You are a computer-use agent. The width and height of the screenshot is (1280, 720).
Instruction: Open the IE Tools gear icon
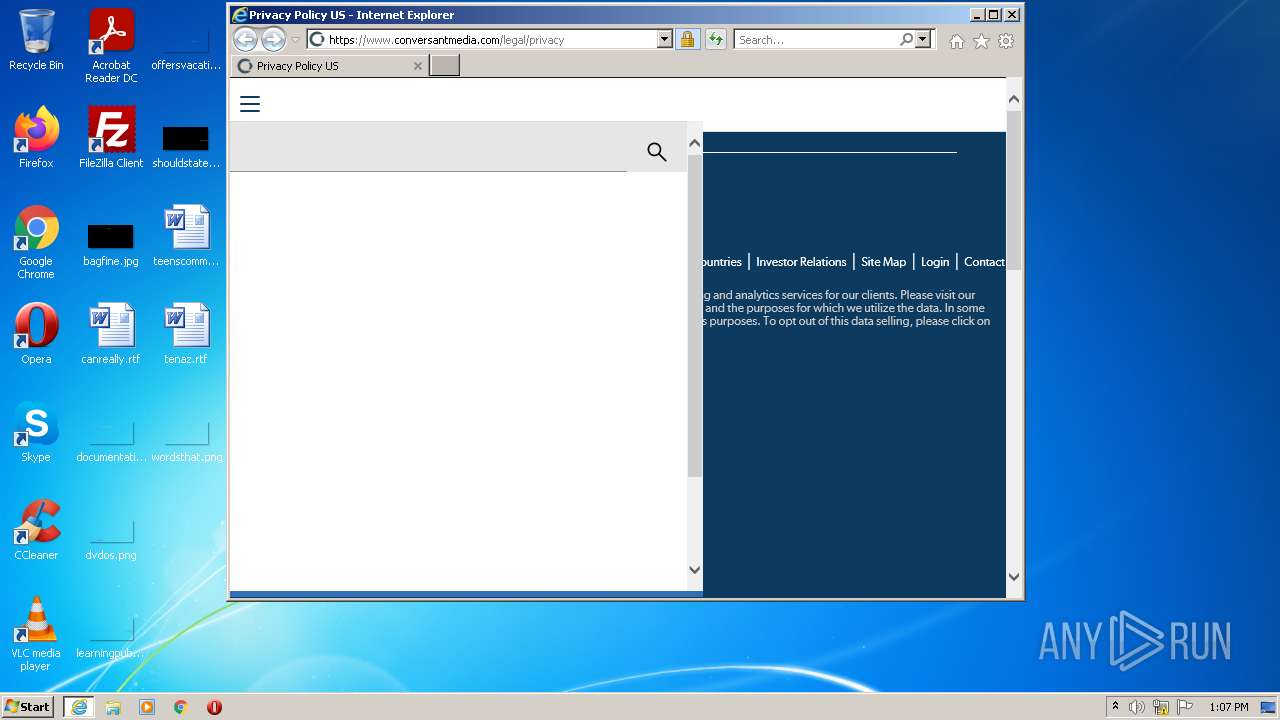coord(1006,41)
